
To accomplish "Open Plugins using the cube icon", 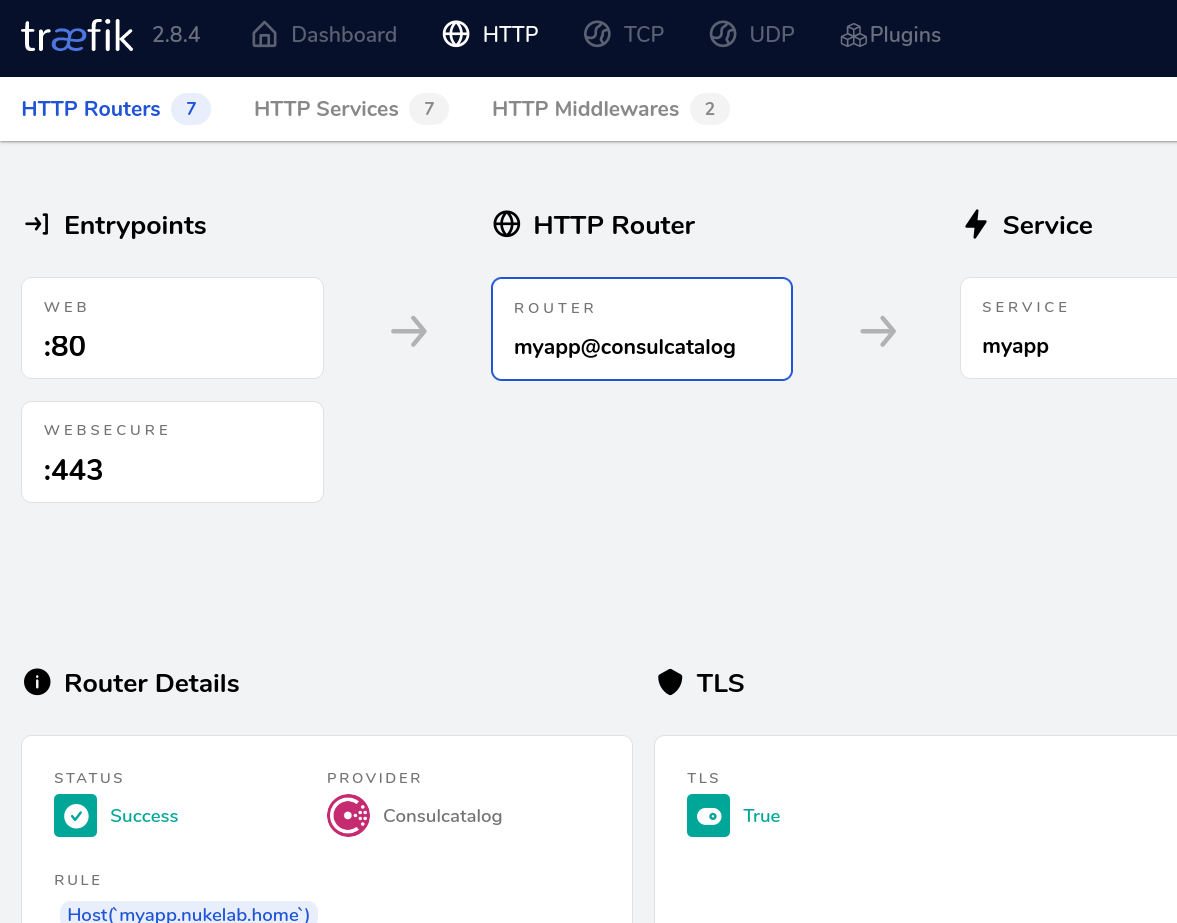I will coord(853,34).
